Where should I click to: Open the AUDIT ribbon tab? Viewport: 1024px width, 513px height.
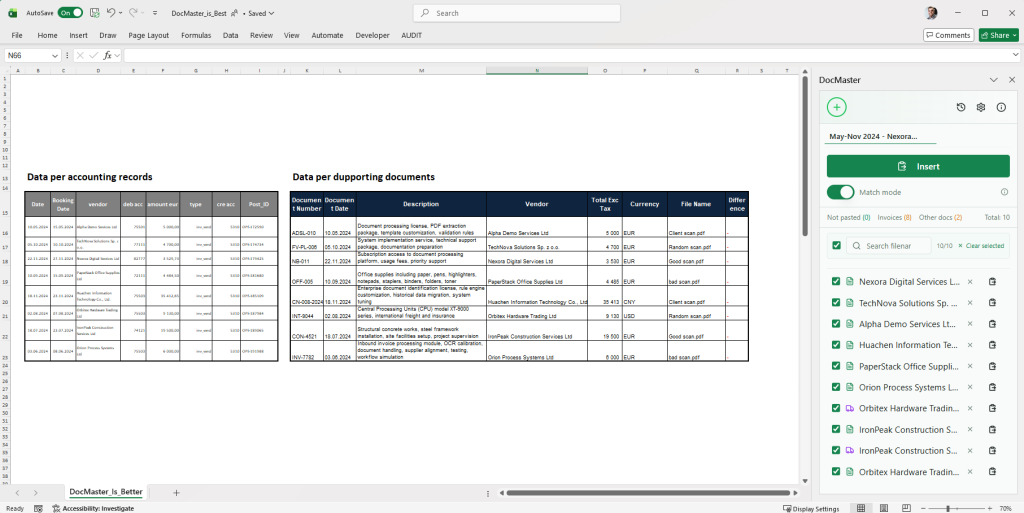(411, 35)
